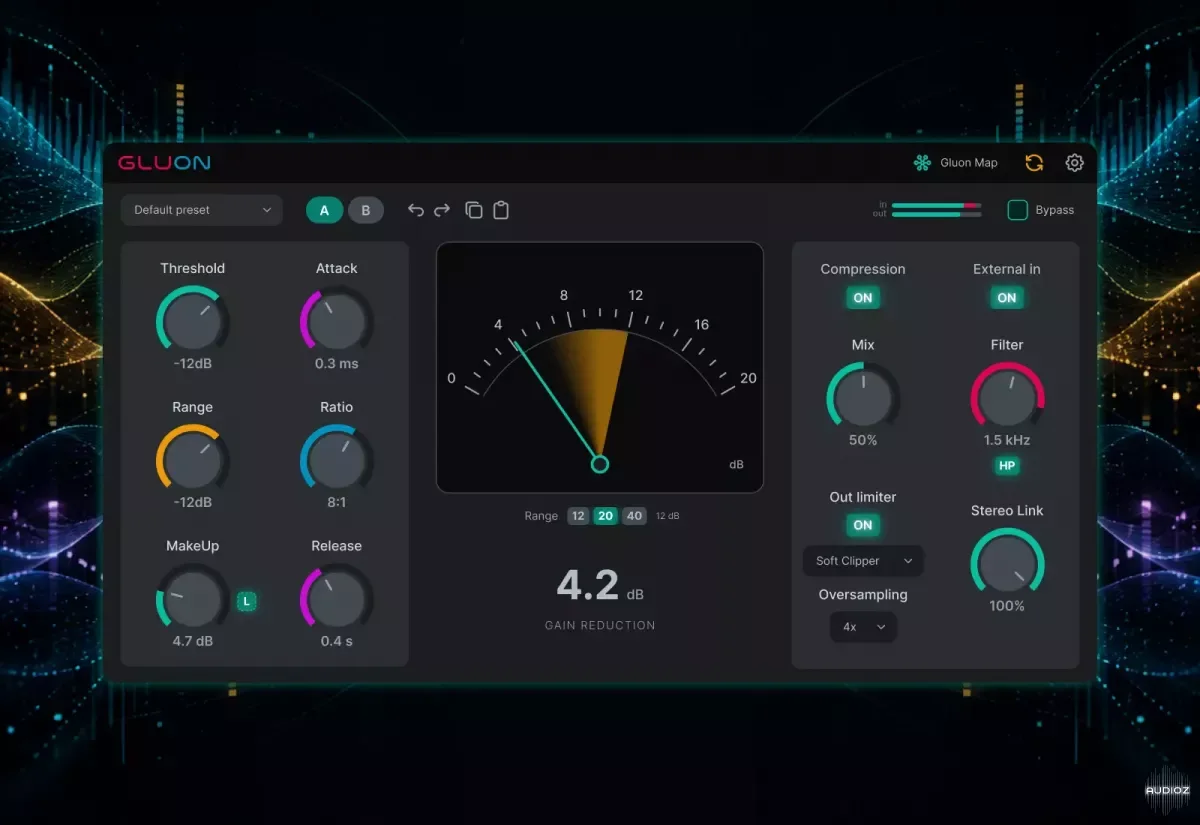Click the Bypass label text
1200x825 pixels.
pos(1055,210)
